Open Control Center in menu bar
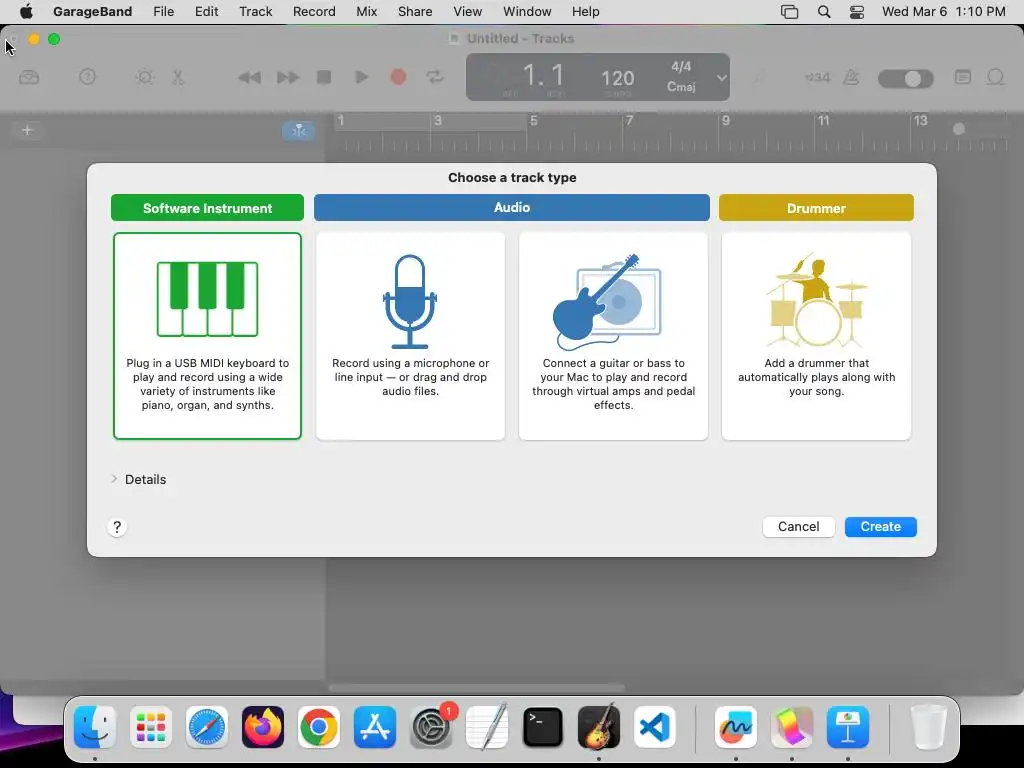 click(857, 12)
